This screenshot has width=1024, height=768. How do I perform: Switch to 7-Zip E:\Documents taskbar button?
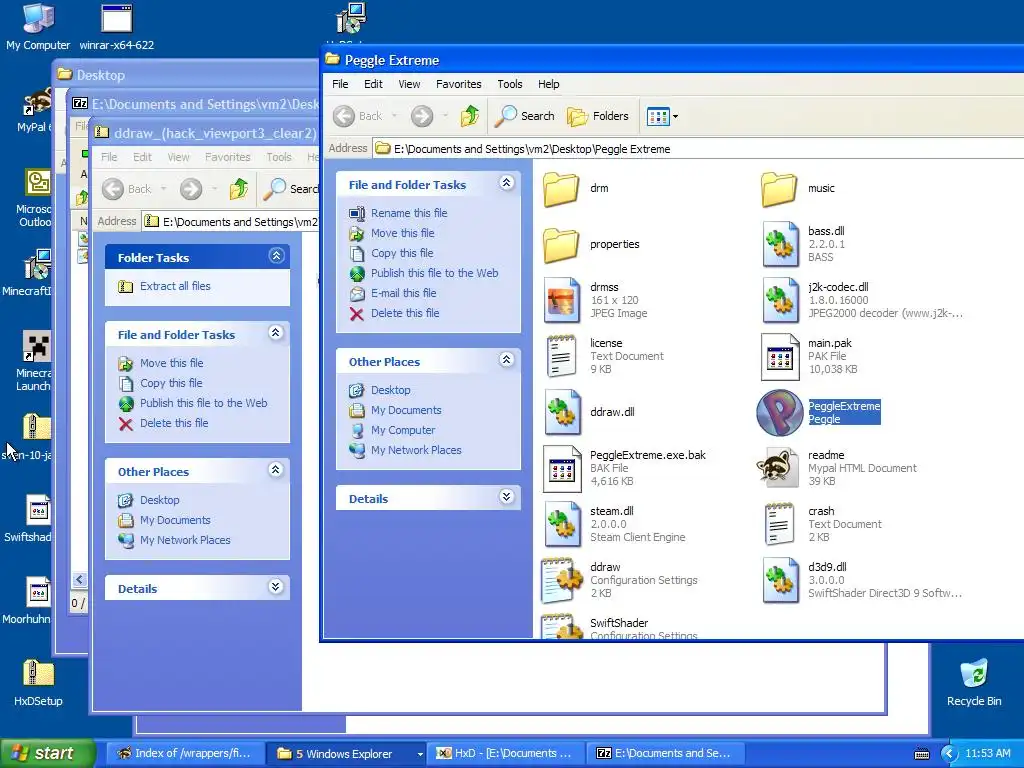[666, 753]
